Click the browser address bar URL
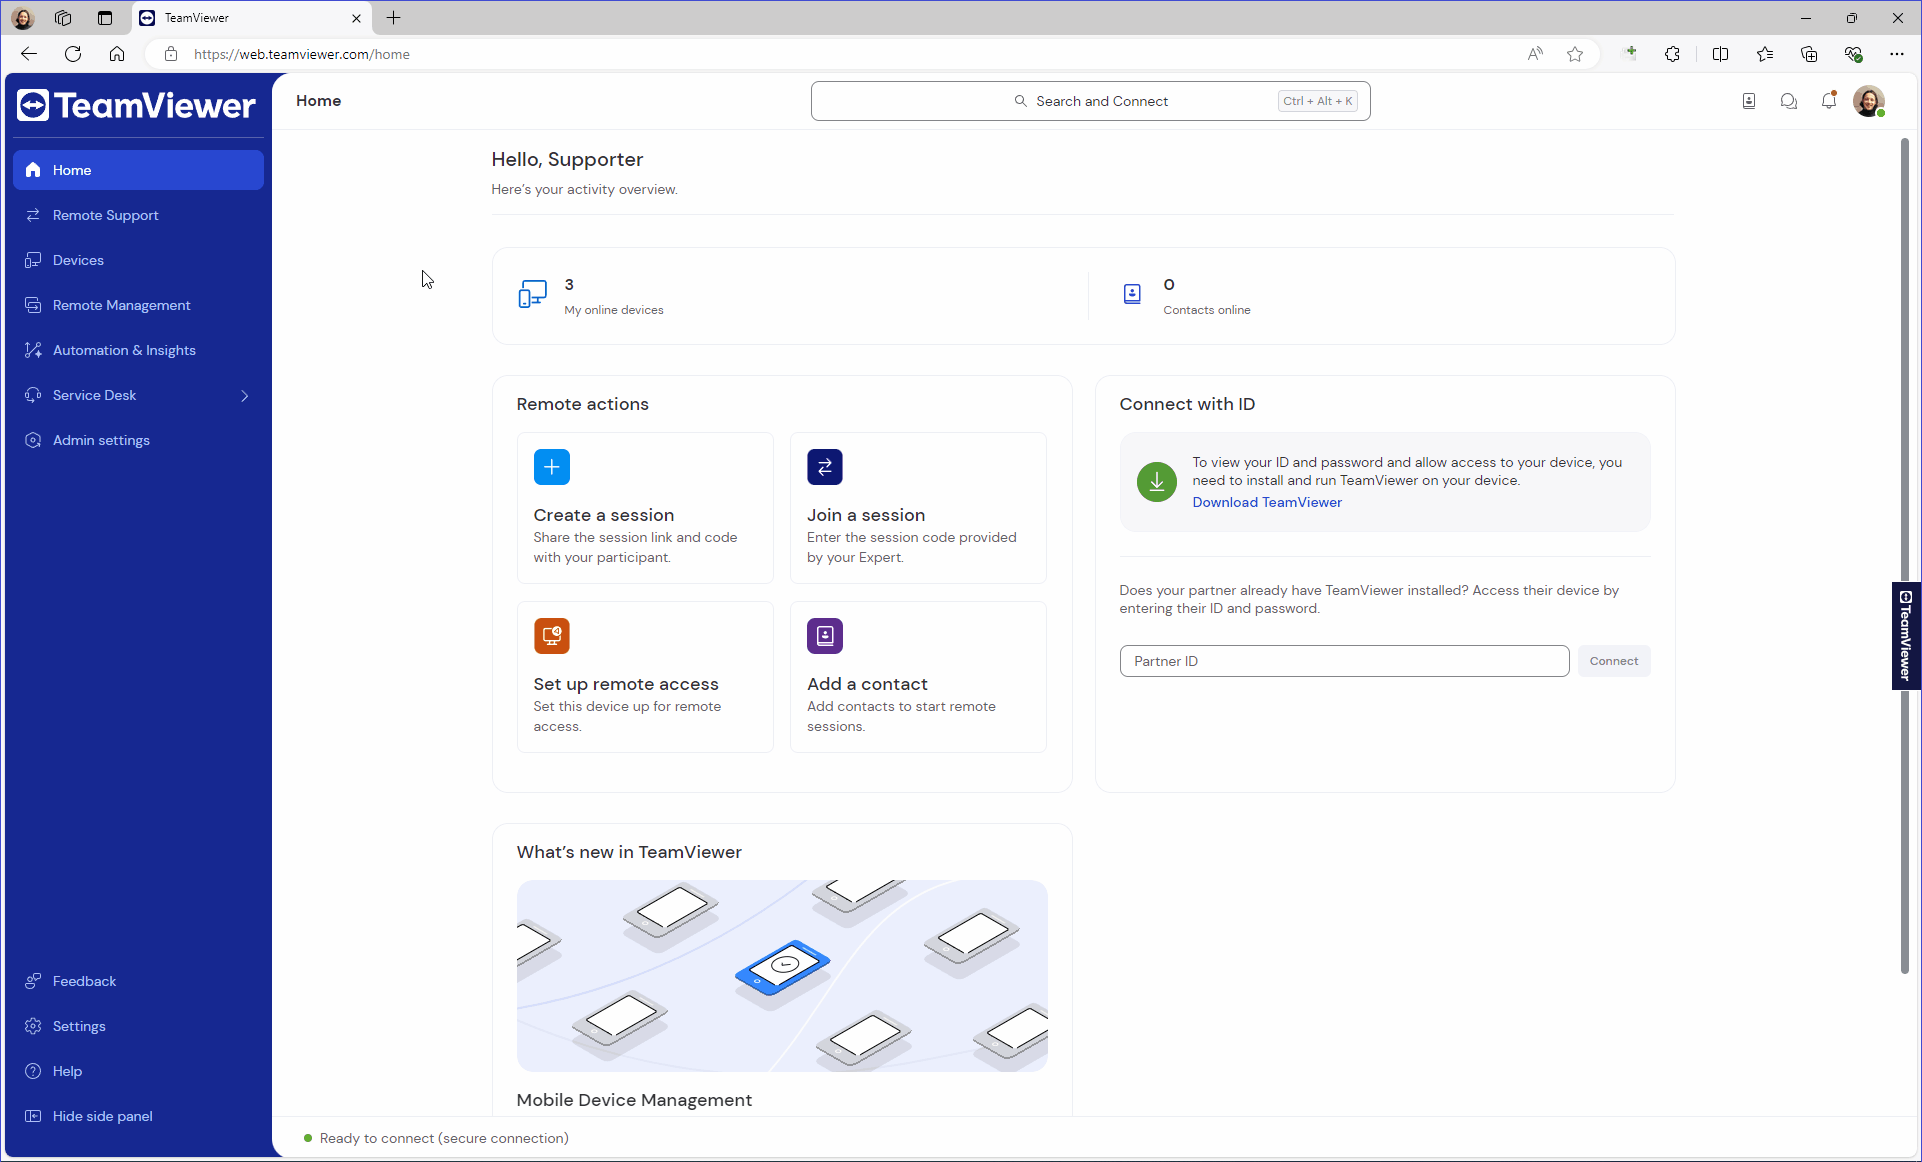 302,54
